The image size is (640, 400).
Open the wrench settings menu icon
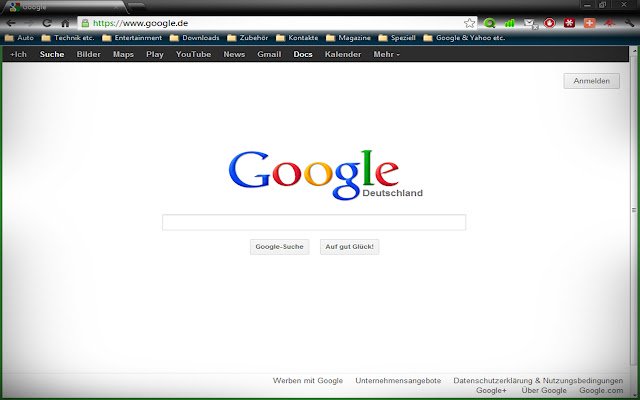(x=630, y=23)
